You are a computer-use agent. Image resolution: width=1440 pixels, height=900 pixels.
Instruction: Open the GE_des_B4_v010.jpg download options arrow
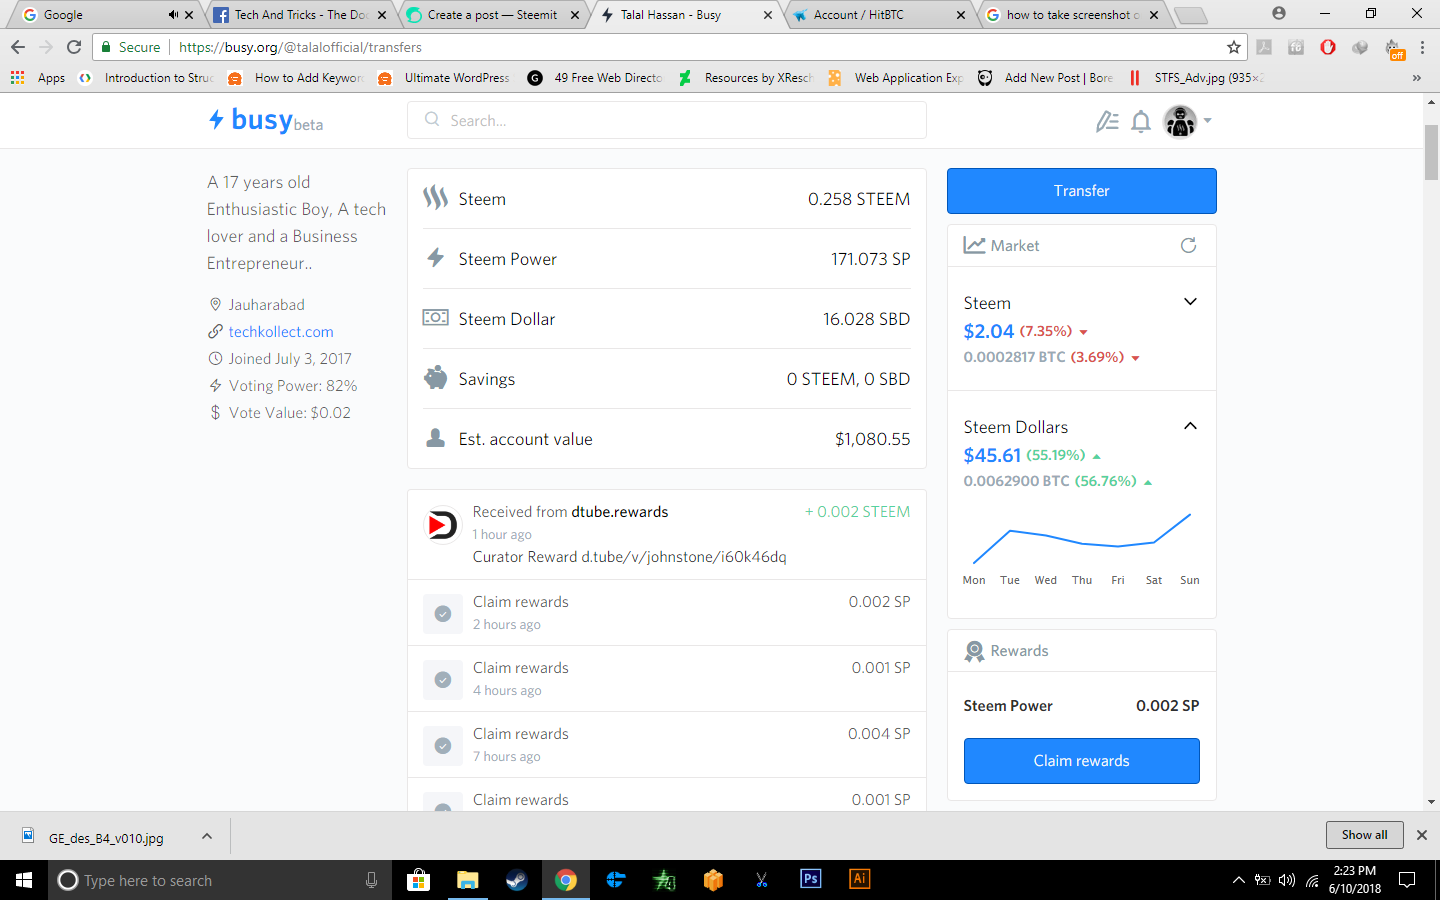pyautogui.click(x=206, y=836)
